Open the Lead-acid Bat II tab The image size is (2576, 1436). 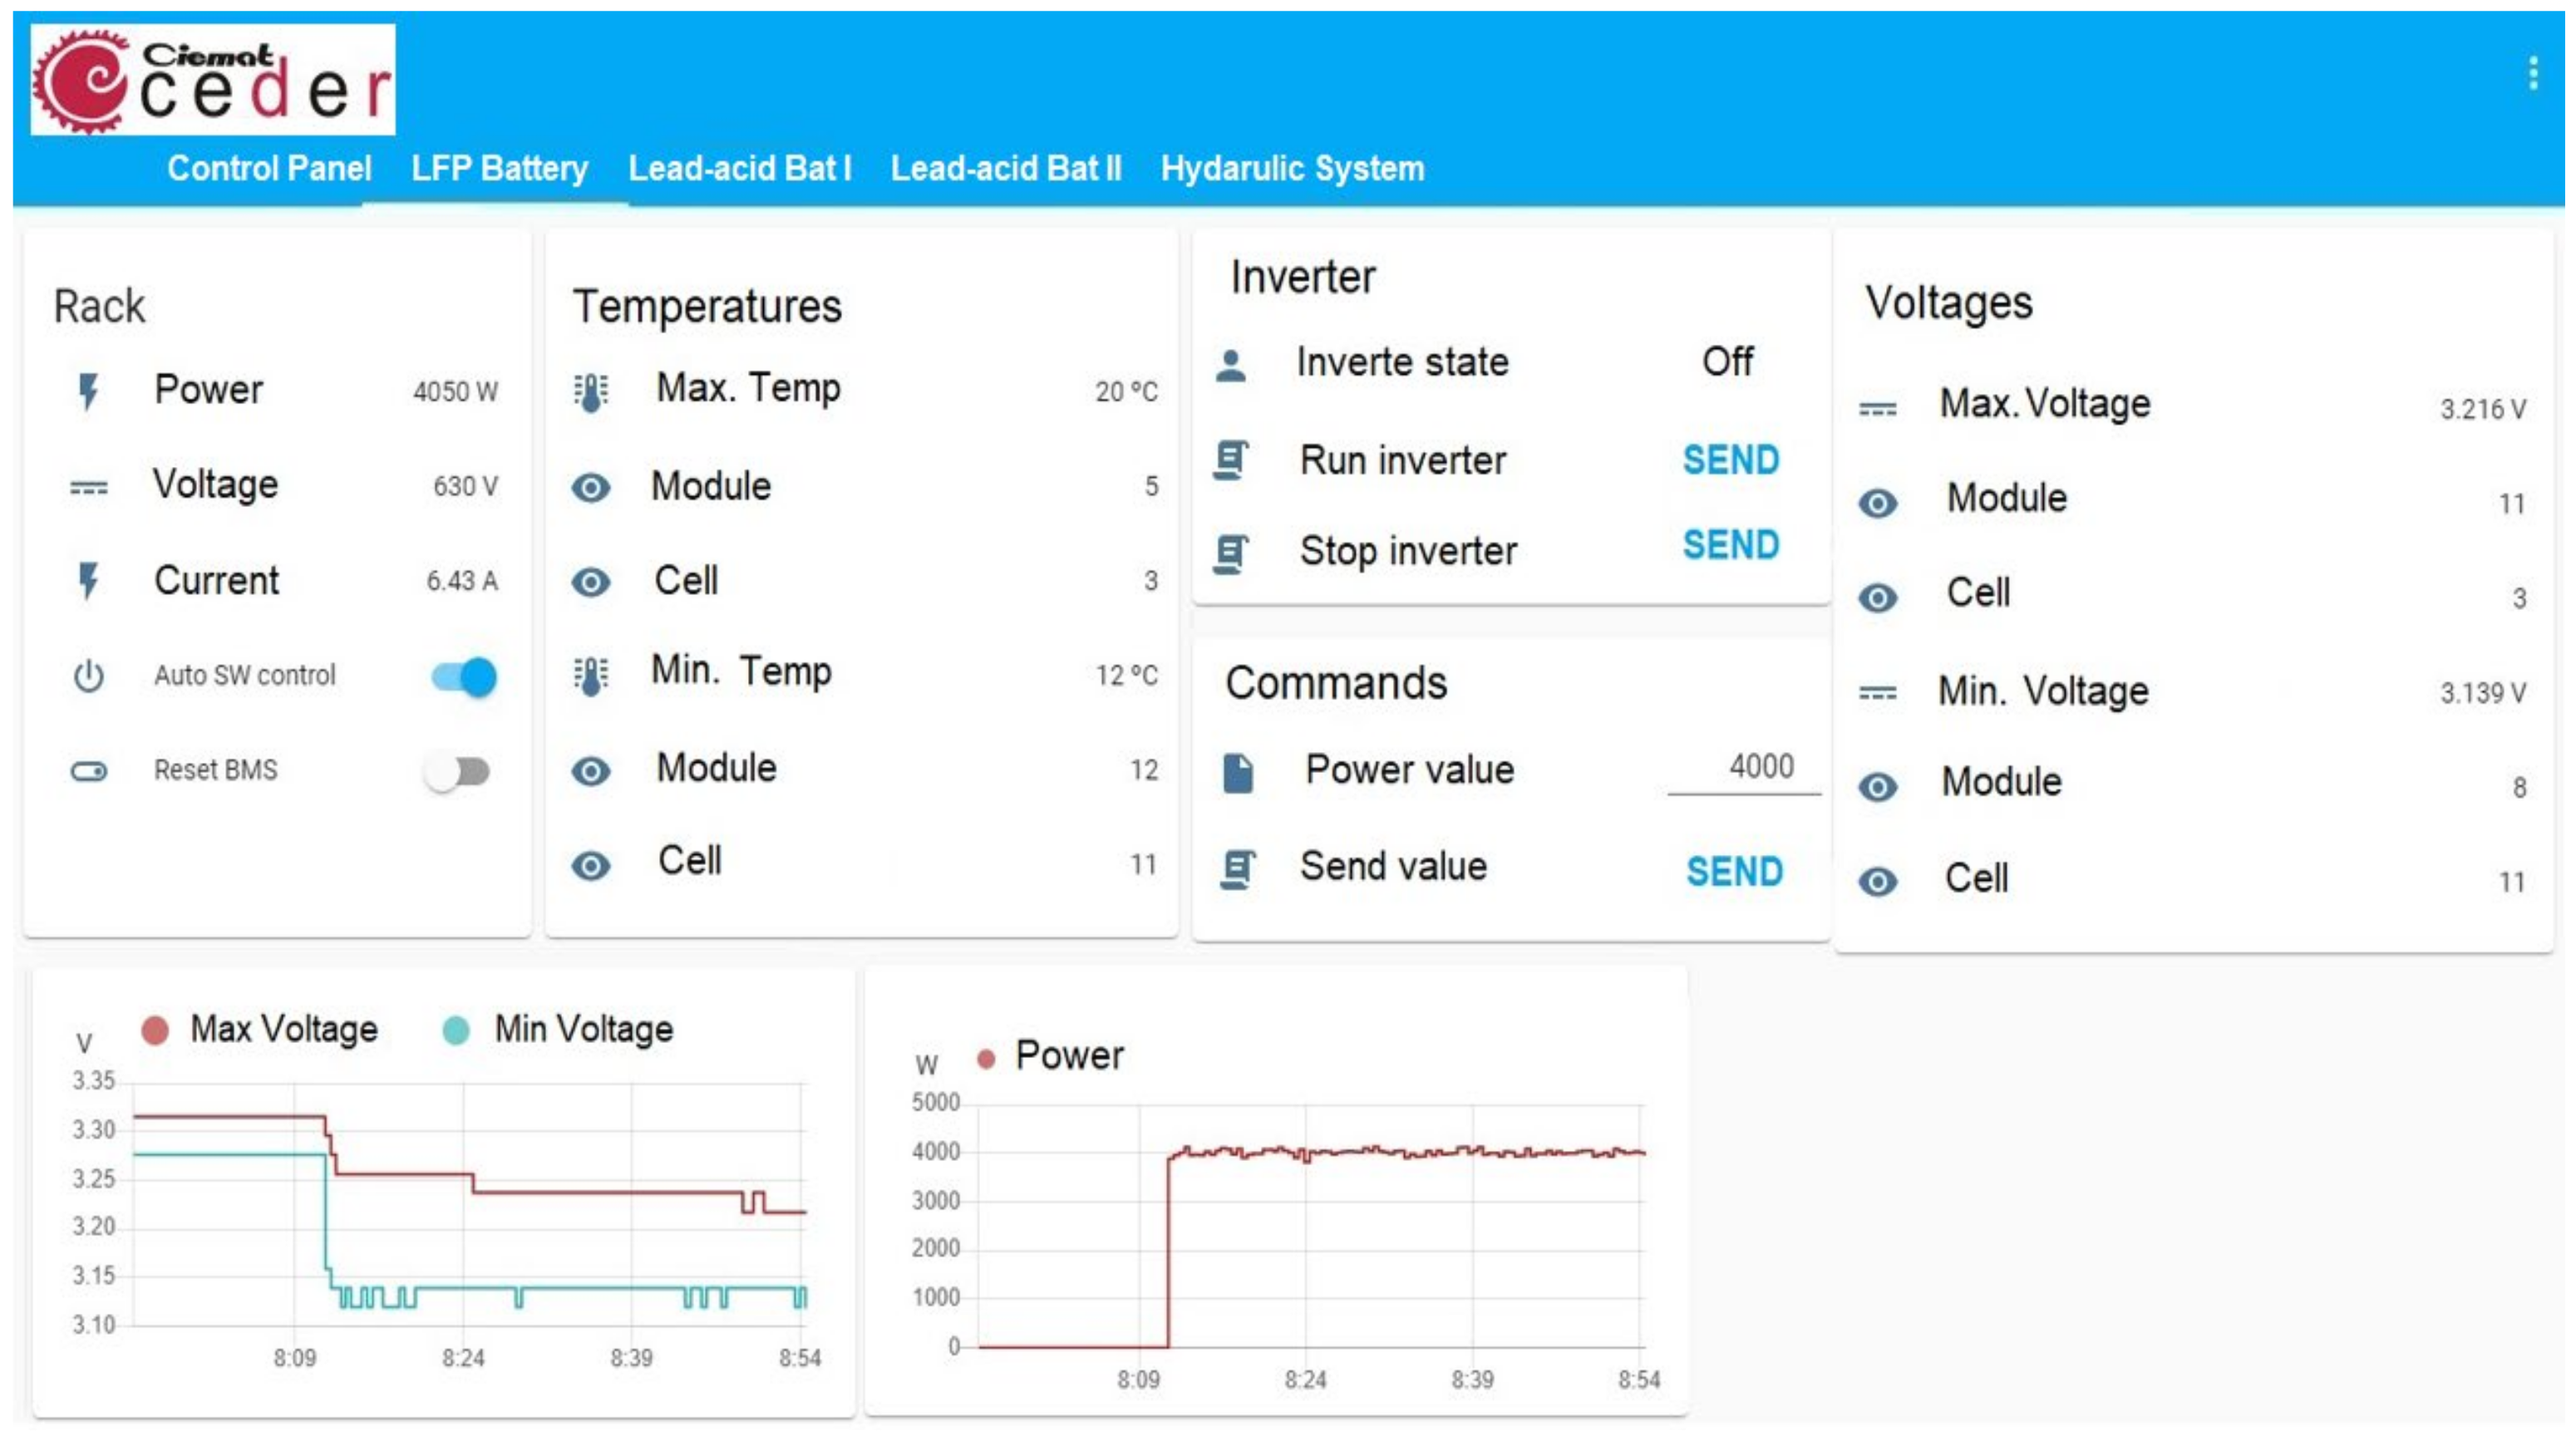1005,168
